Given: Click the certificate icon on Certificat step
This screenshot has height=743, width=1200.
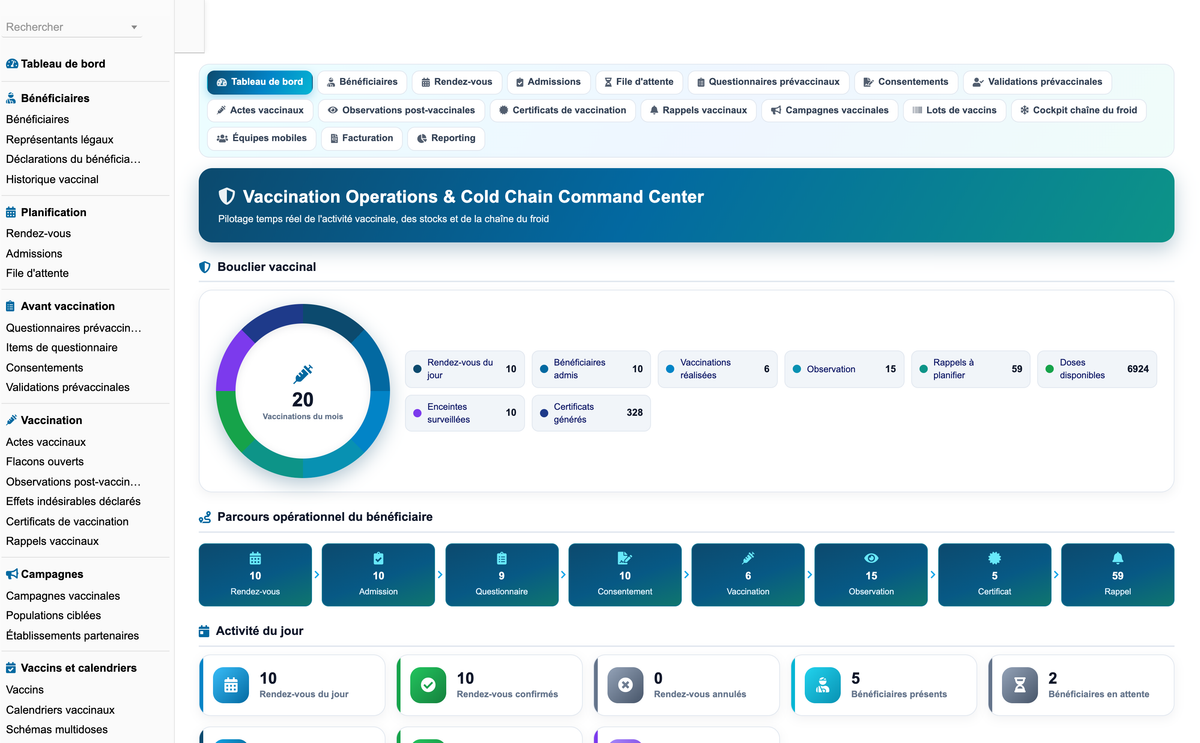Looking at the screenshot, I should pyautogui.click(x=994, y=558).
